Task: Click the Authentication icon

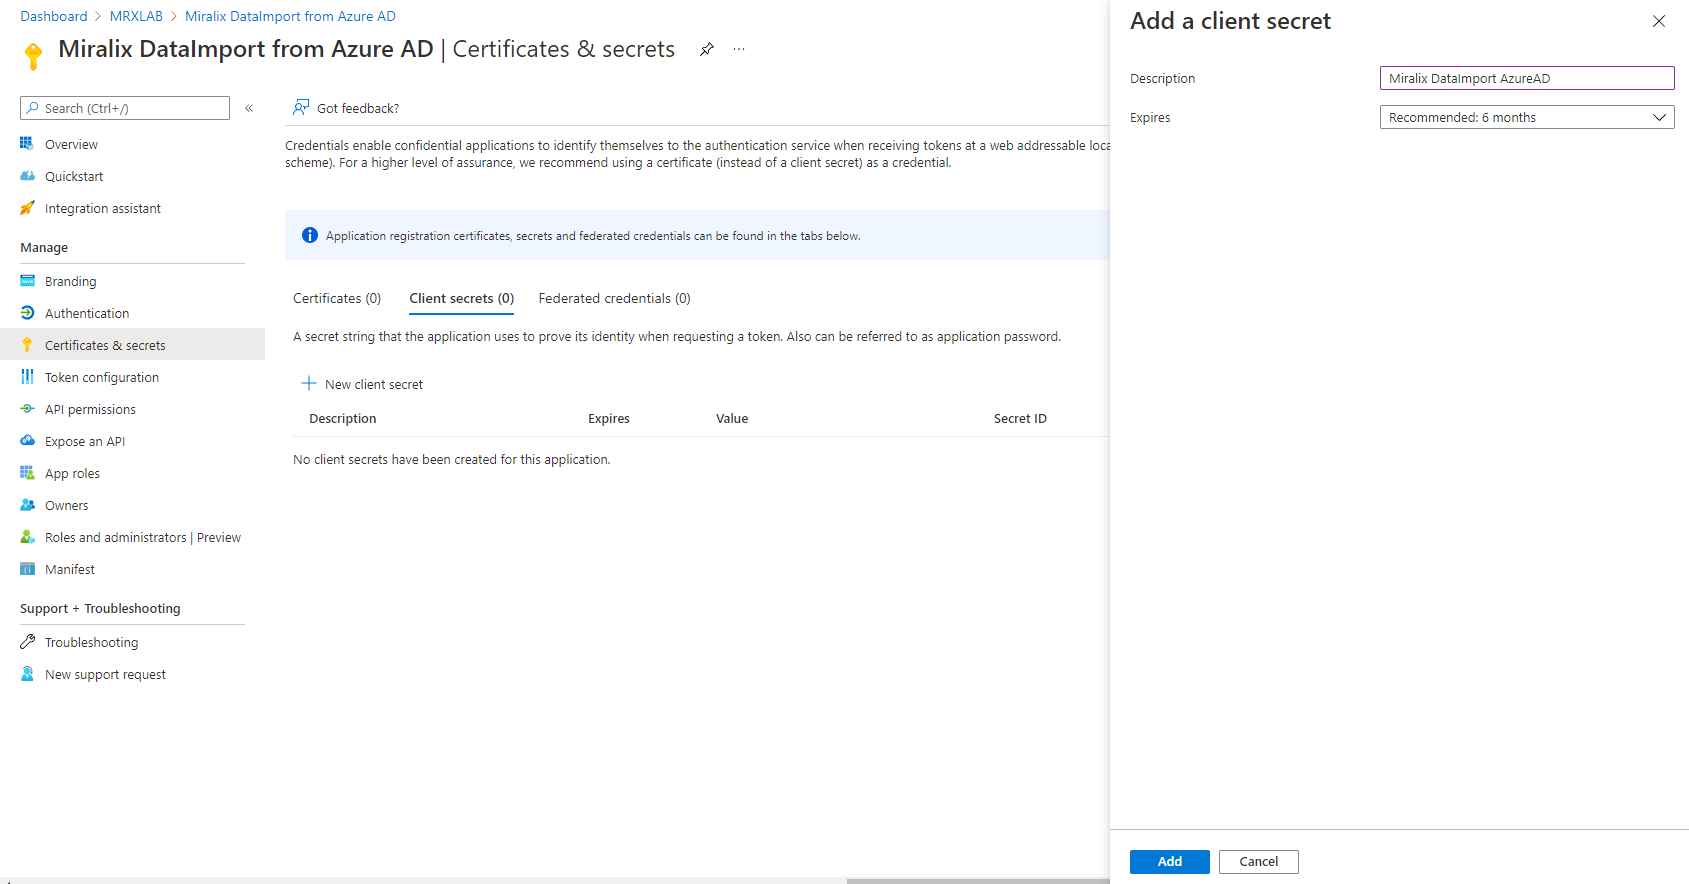Action: pyautogui.click(x=27, y=313)
